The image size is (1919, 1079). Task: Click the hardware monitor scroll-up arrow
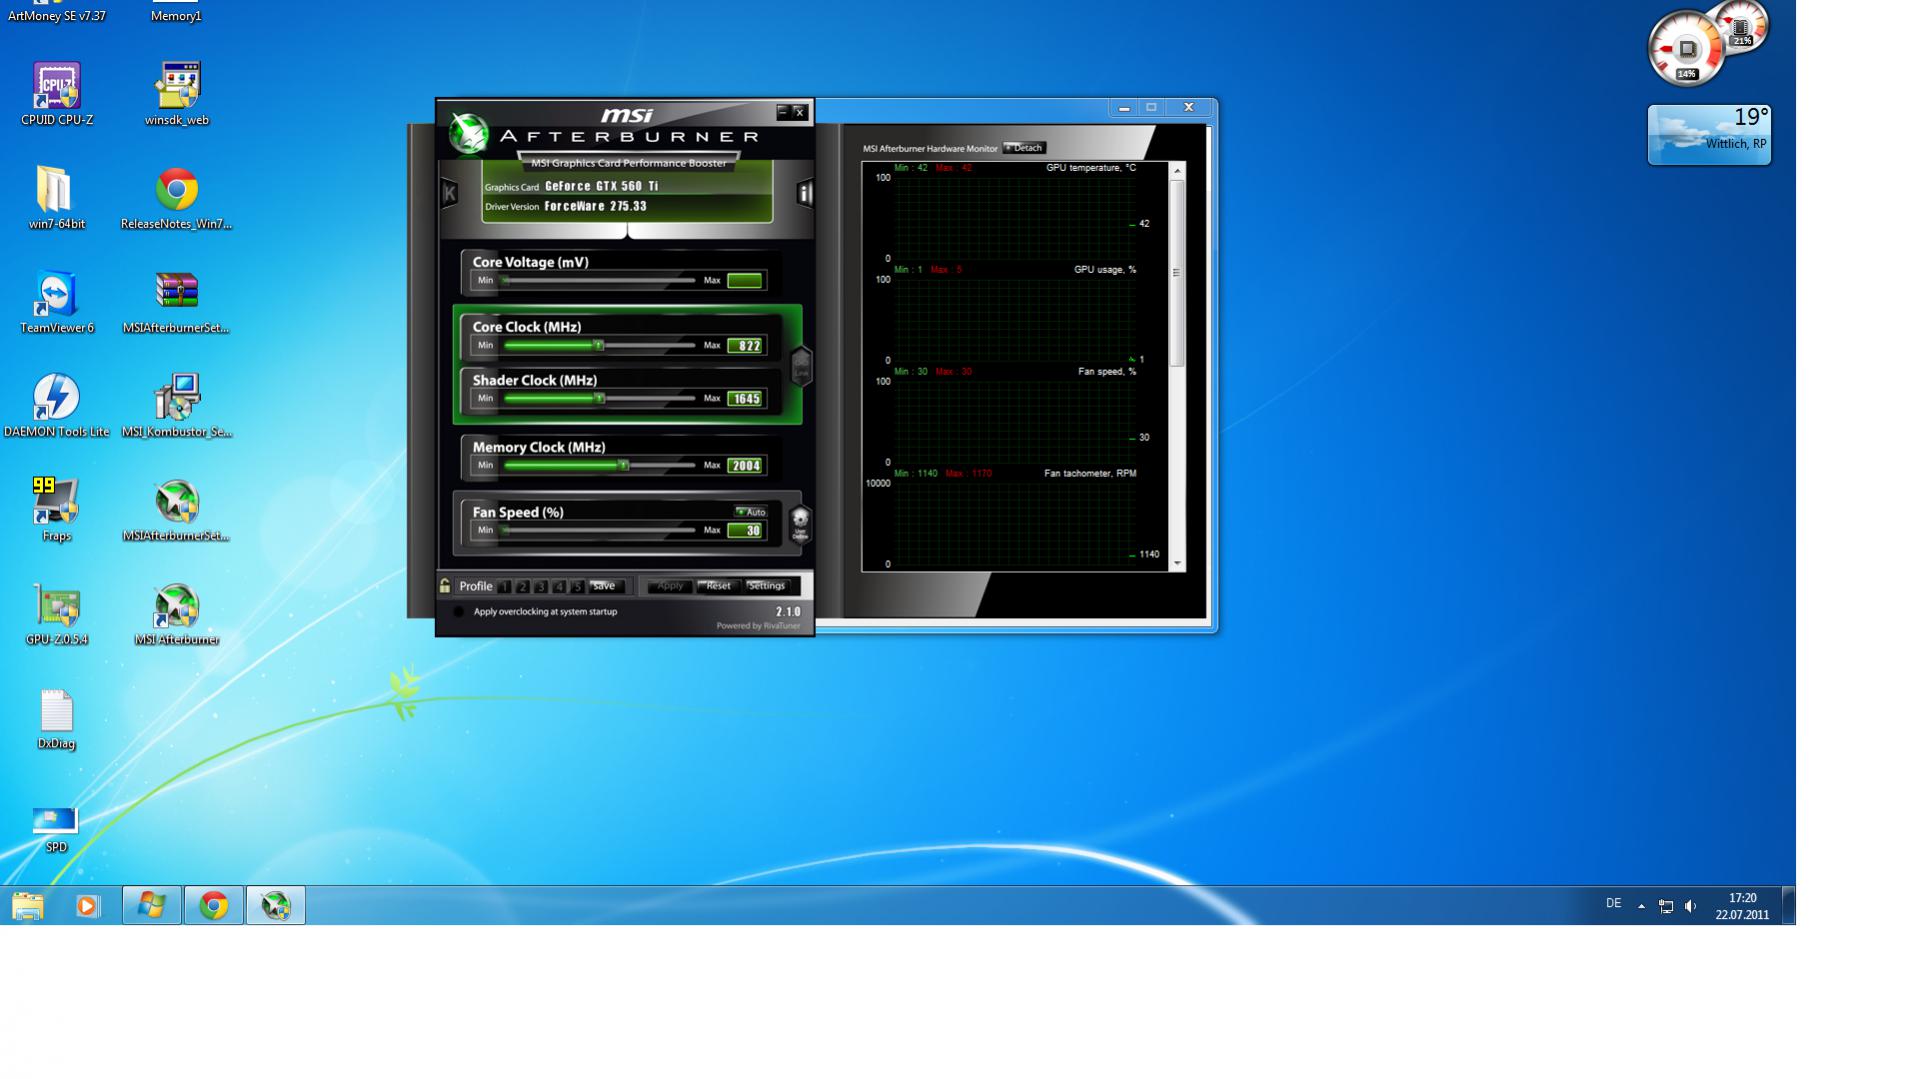(x=1177, y=171)
